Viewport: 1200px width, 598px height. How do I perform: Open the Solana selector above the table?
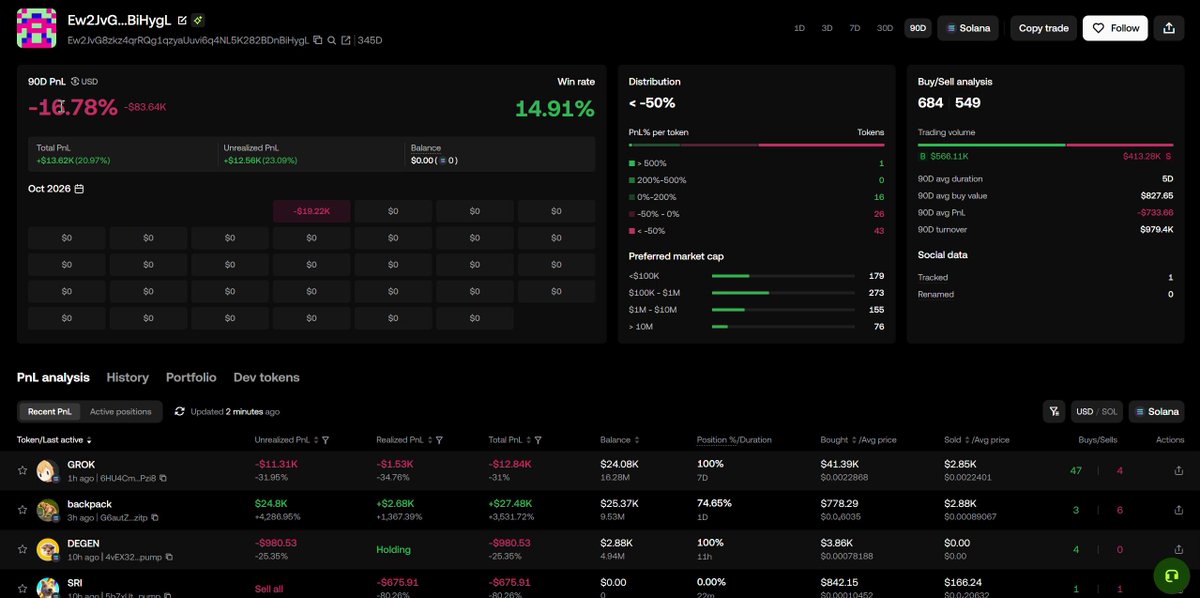click(1157, 411)
